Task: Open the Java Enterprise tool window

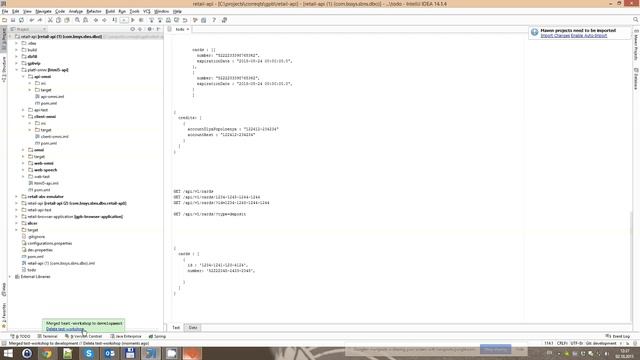Action: pos(126,336)
